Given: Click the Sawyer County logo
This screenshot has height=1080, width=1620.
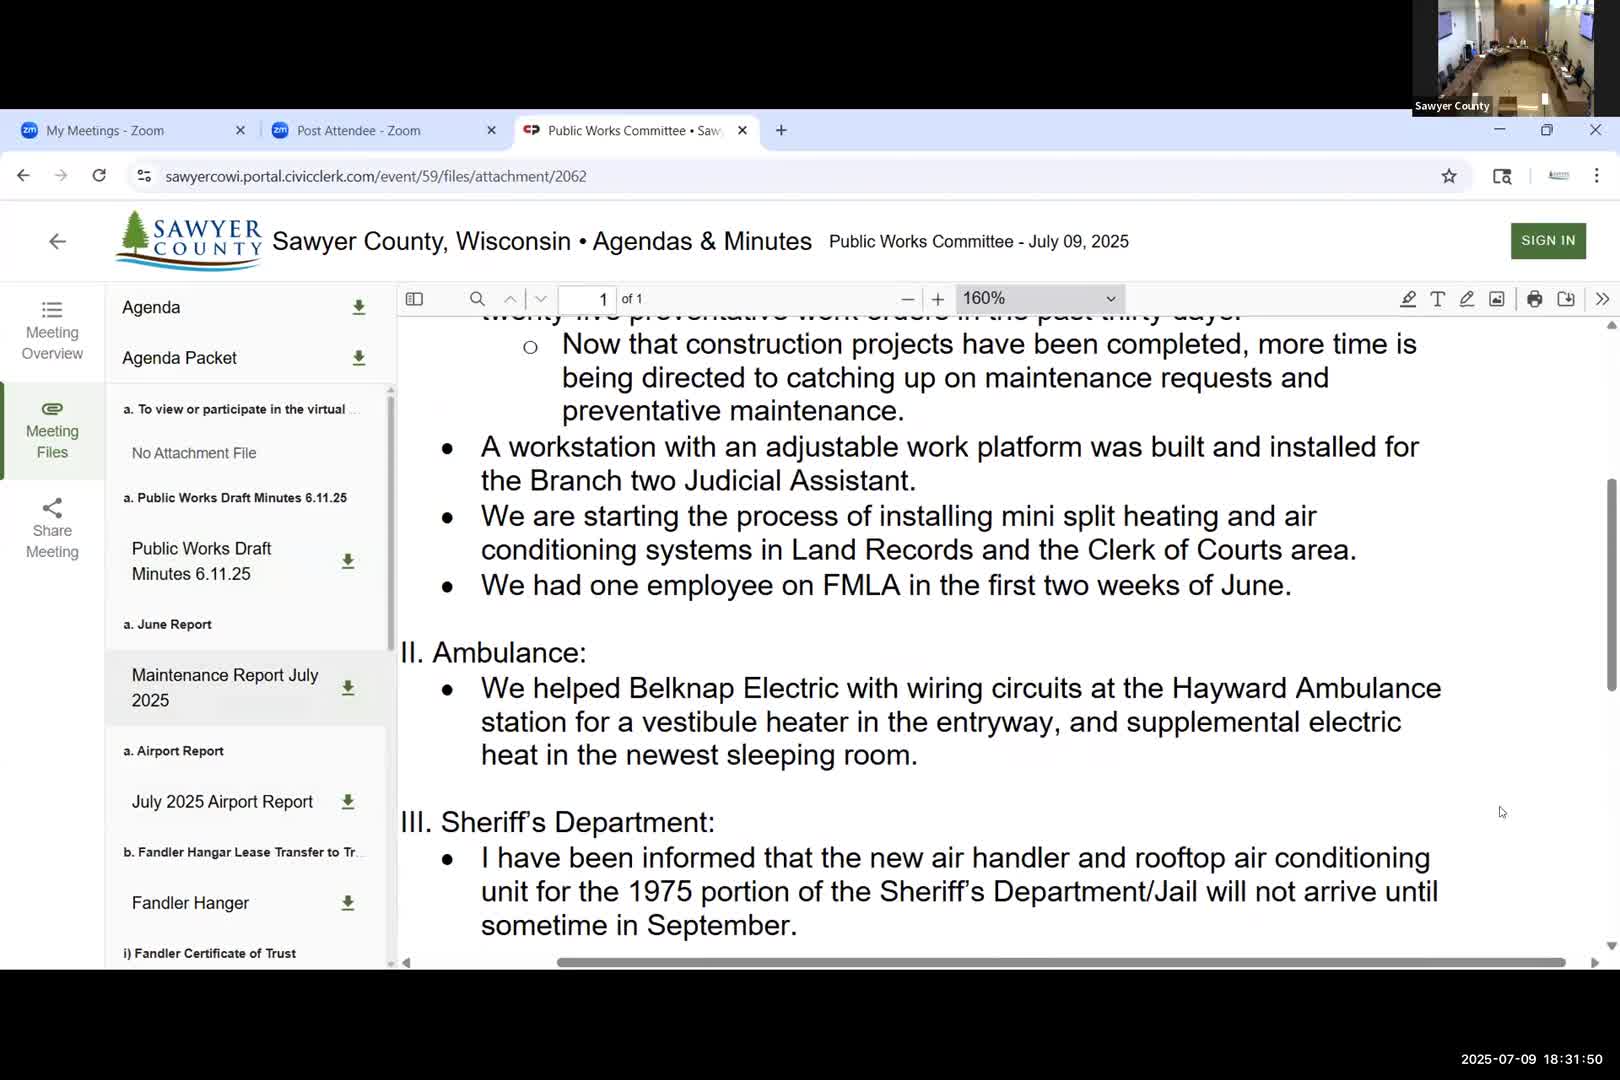Looking at the screenshot, I should tap(189, 240).
